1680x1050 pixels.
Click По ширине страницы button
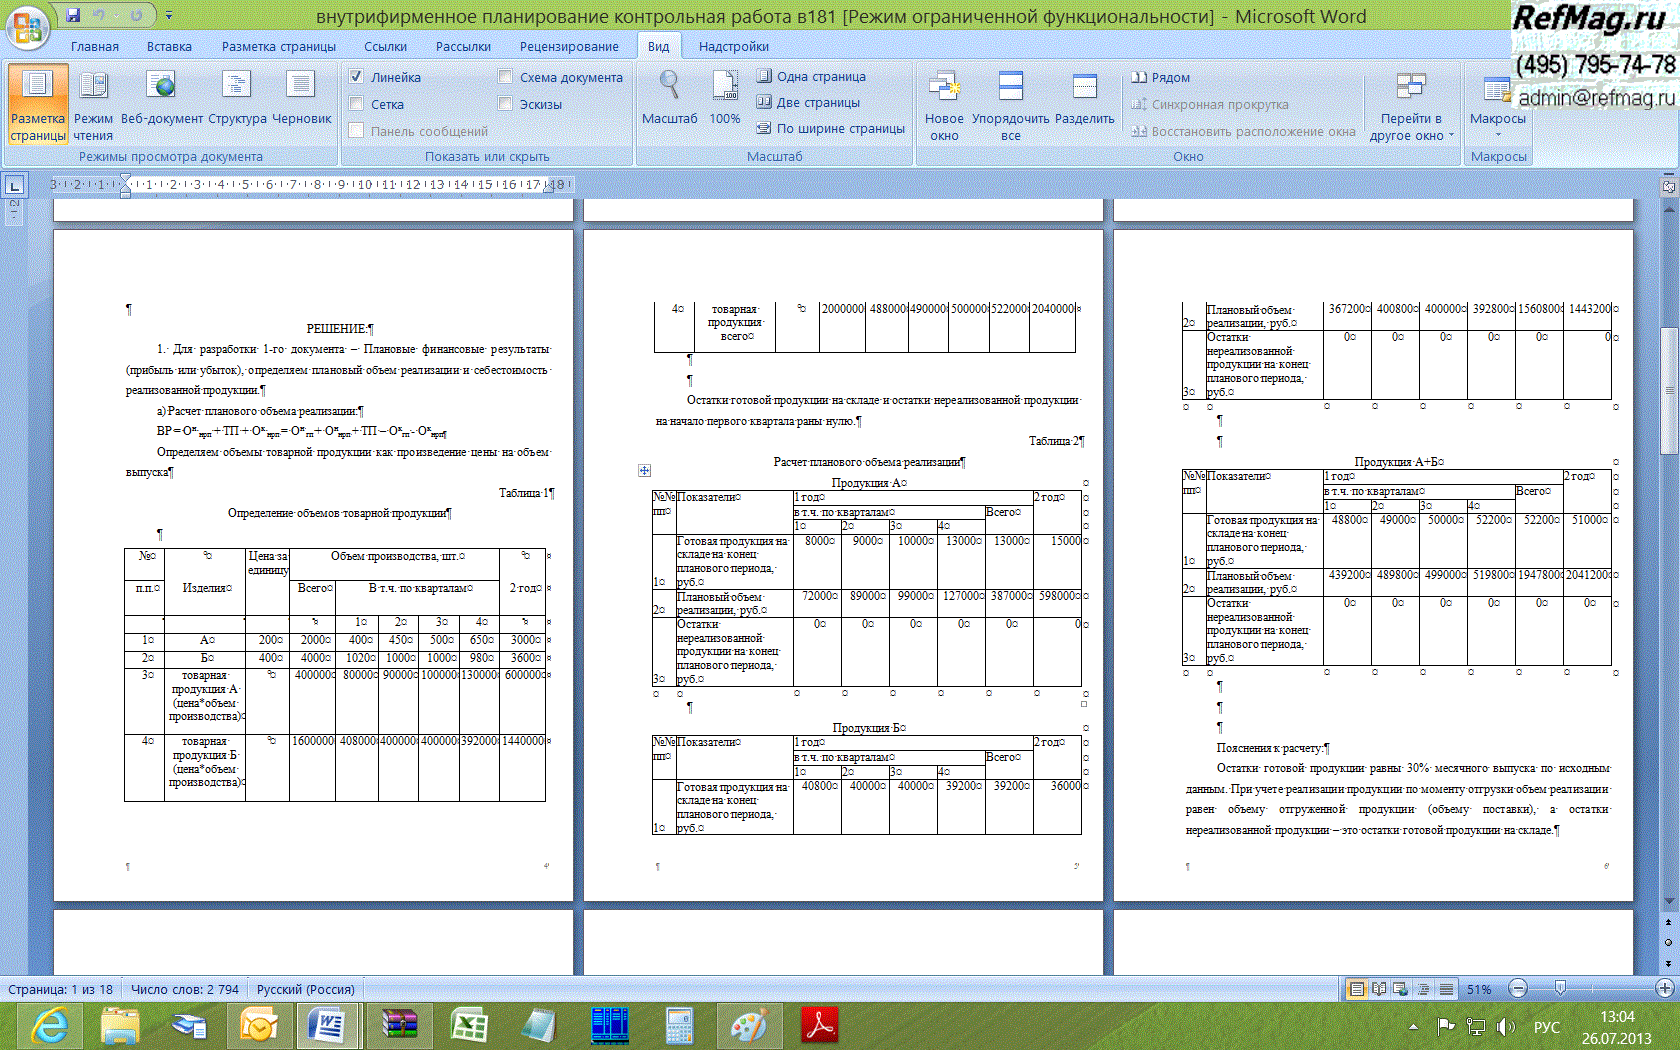(x=830, y=128)
